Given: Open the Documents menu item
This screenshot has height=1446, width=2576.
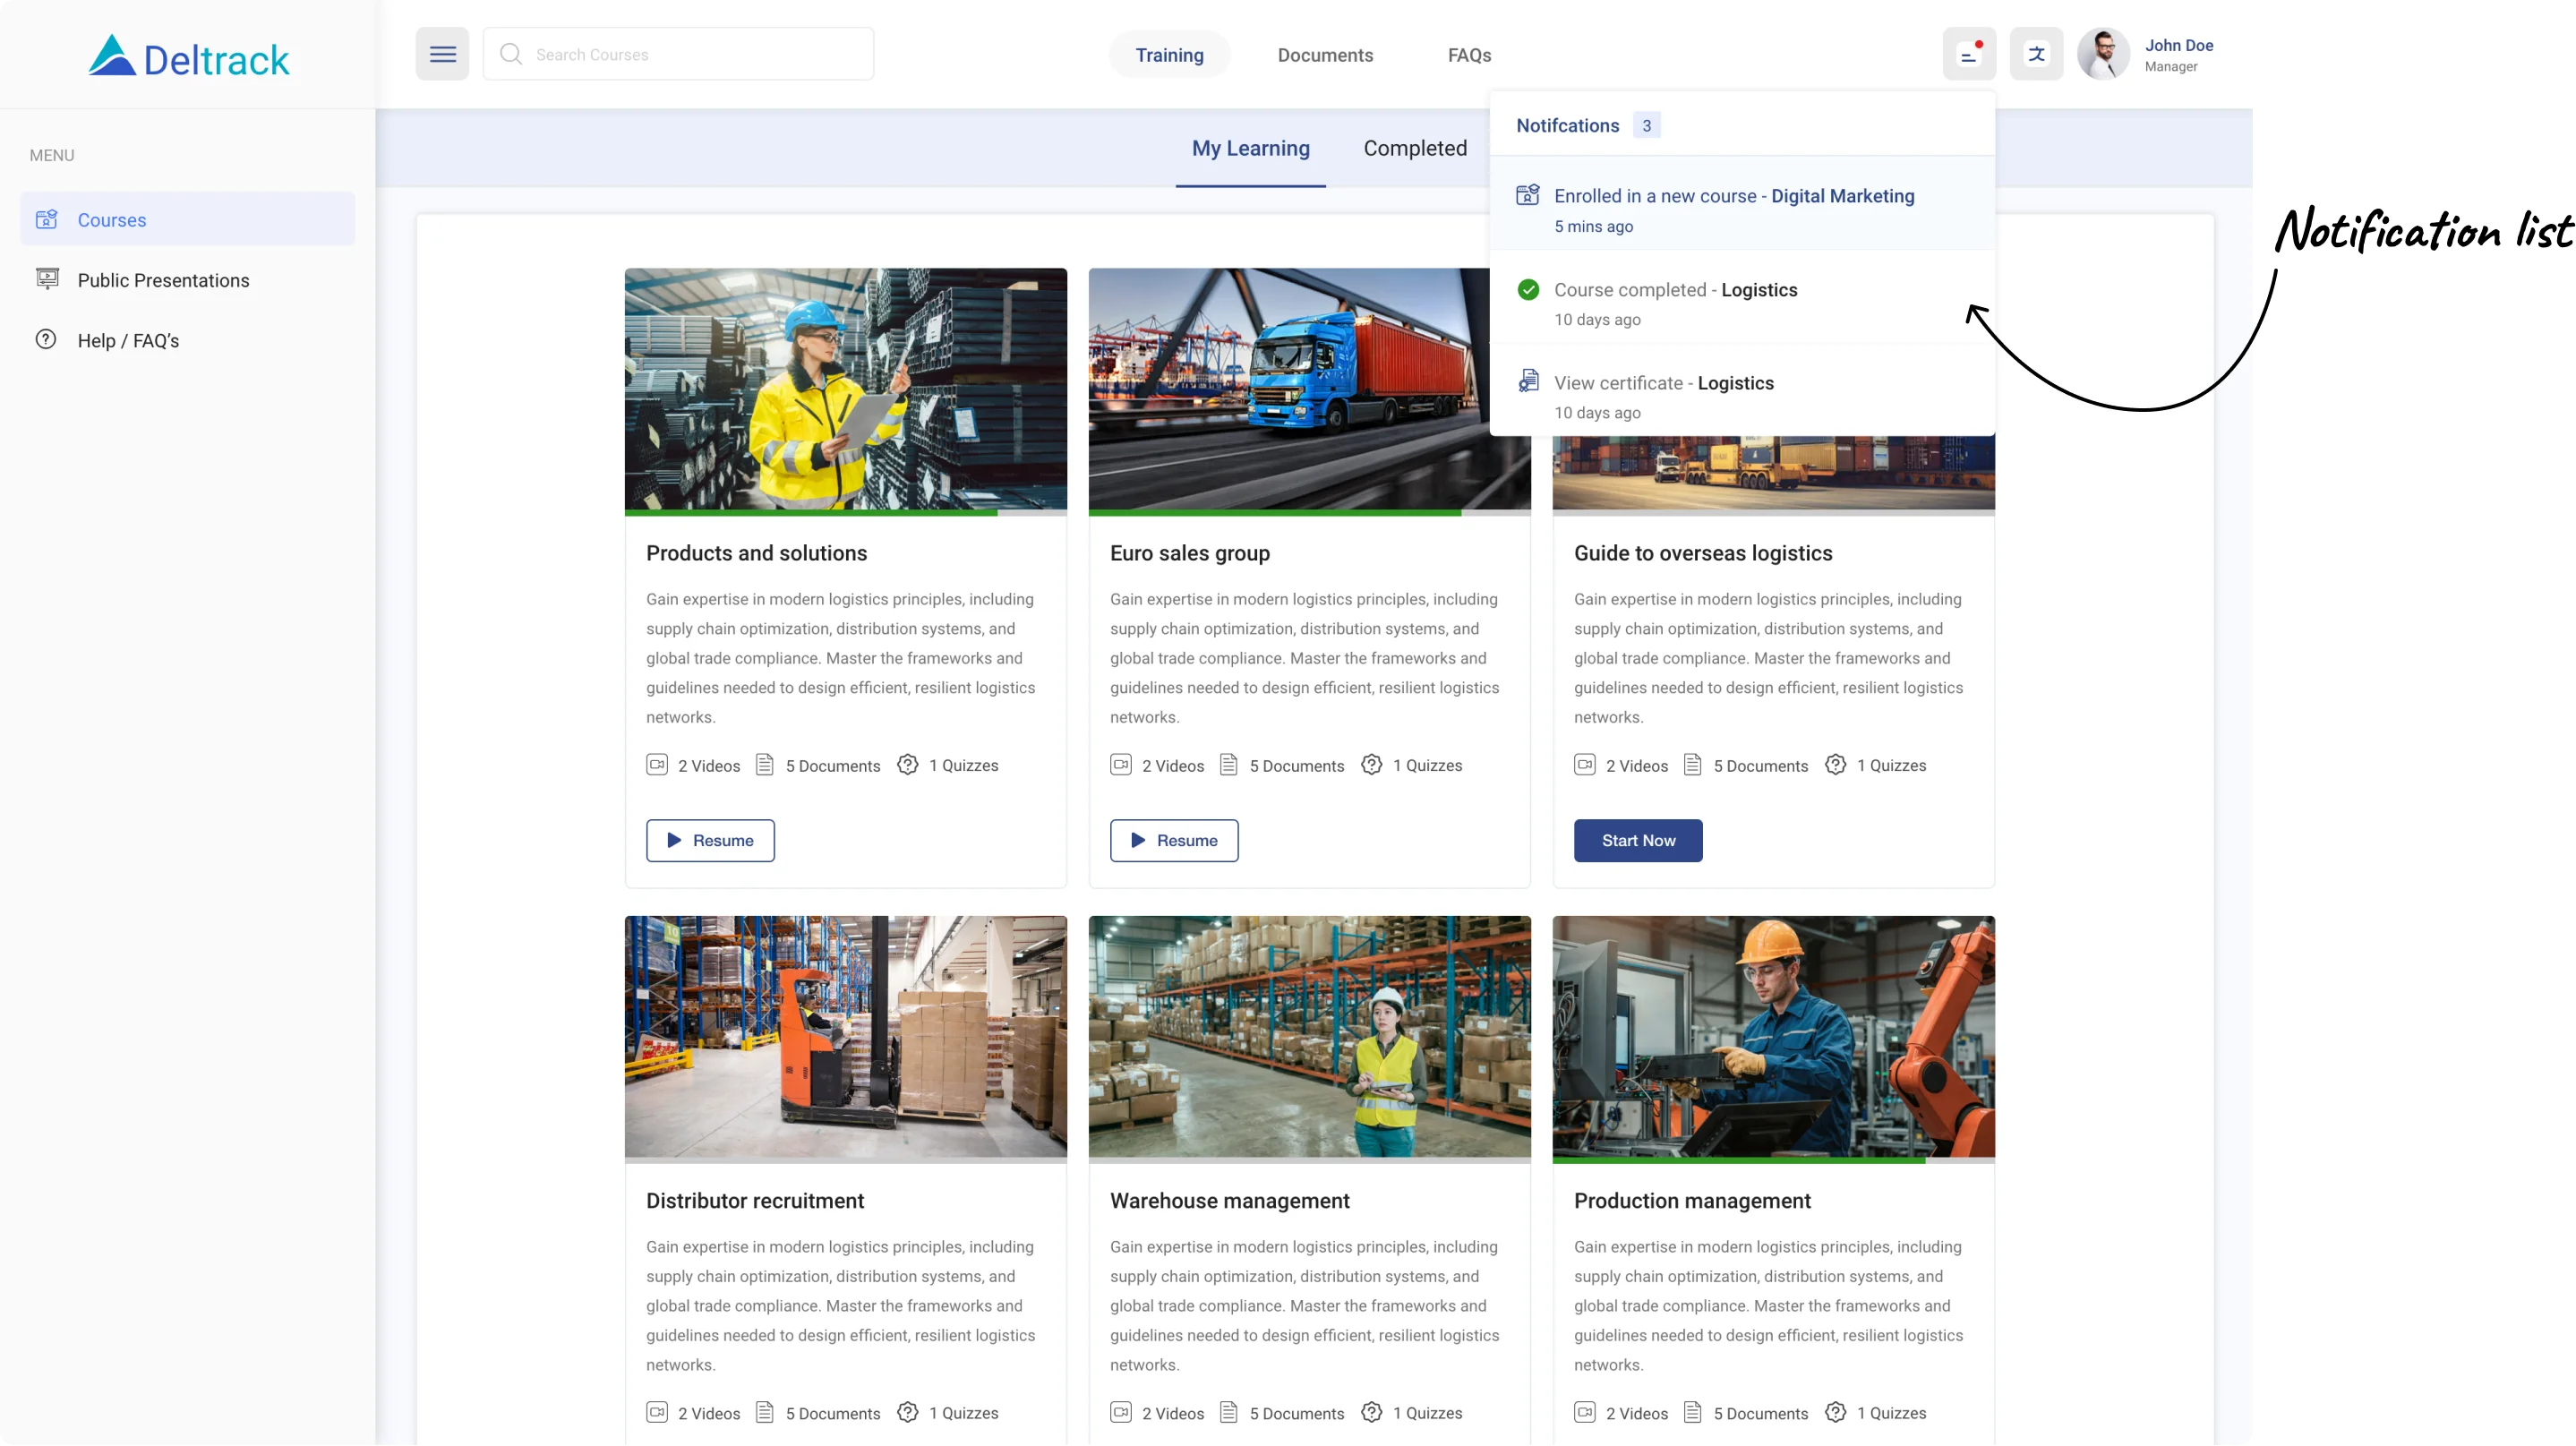Looking at the screenshot, I should pos(1324,55).
